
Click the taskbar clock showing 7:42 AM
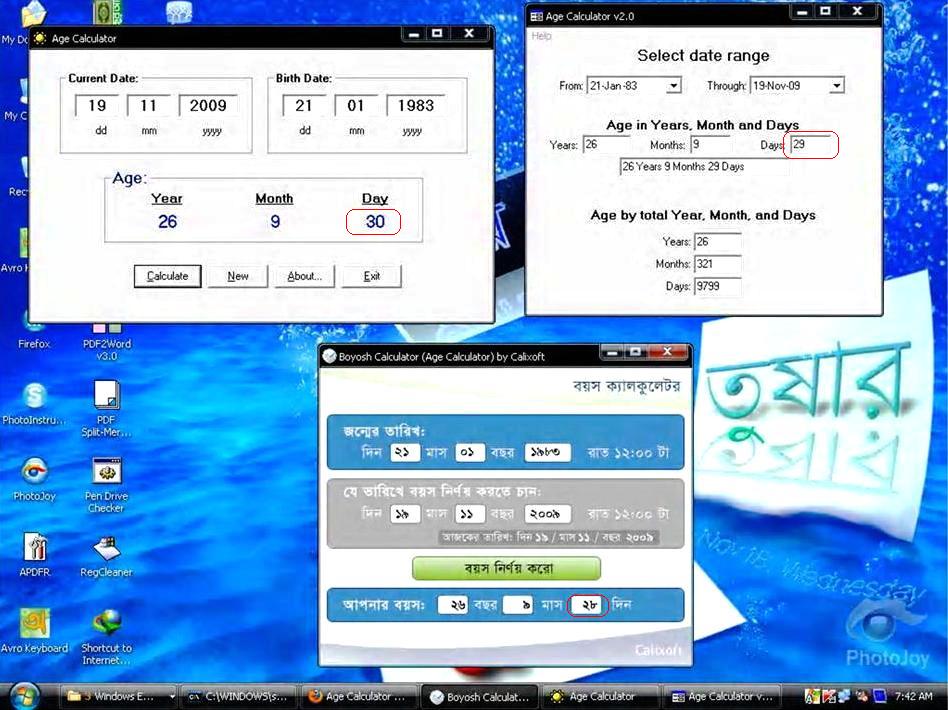[913, 697]
